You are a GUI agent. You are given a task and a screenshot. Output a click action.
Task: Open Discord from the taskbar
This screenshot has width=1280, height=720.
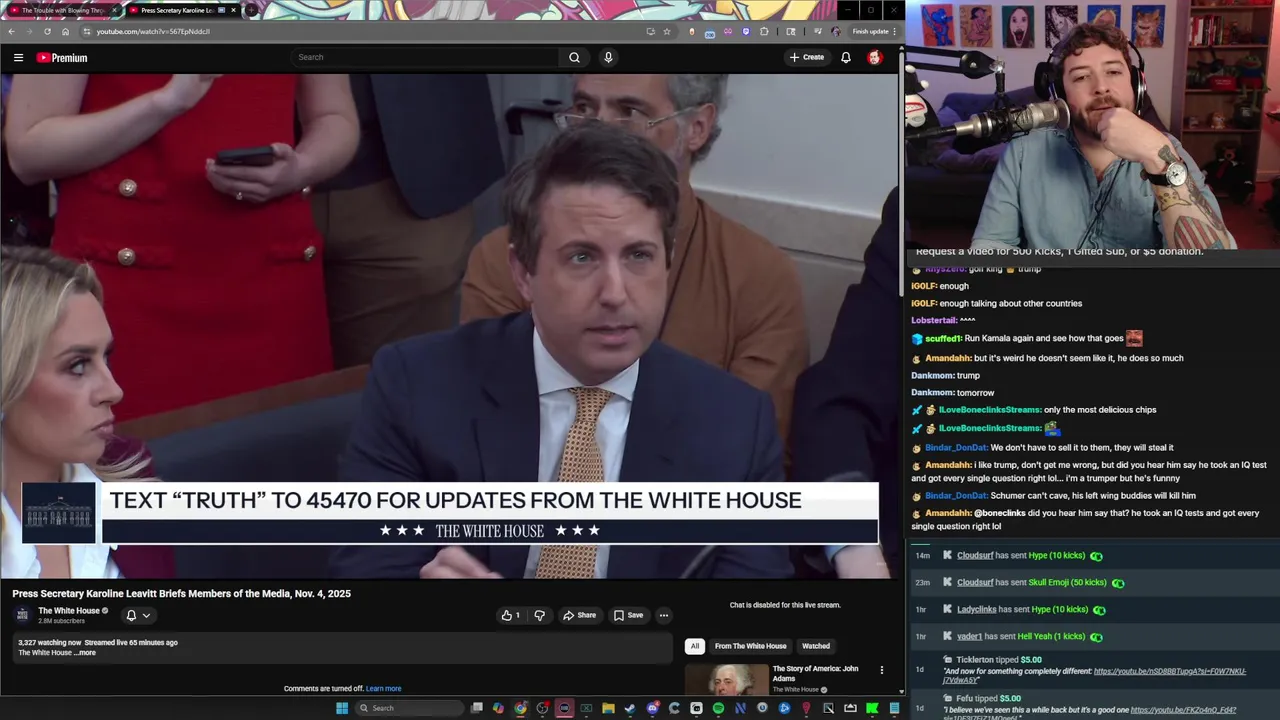click(x=652, y=708)
